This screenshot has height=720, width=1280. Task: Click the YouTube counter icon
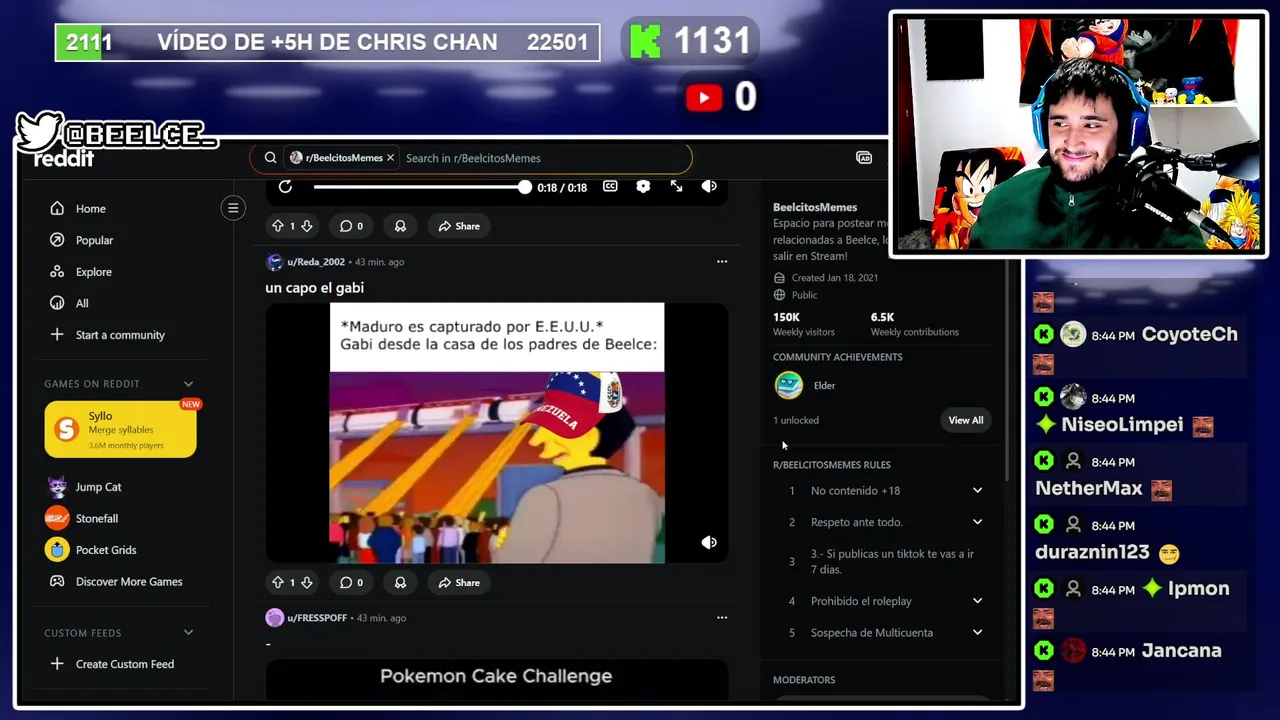tap(704, 97)
